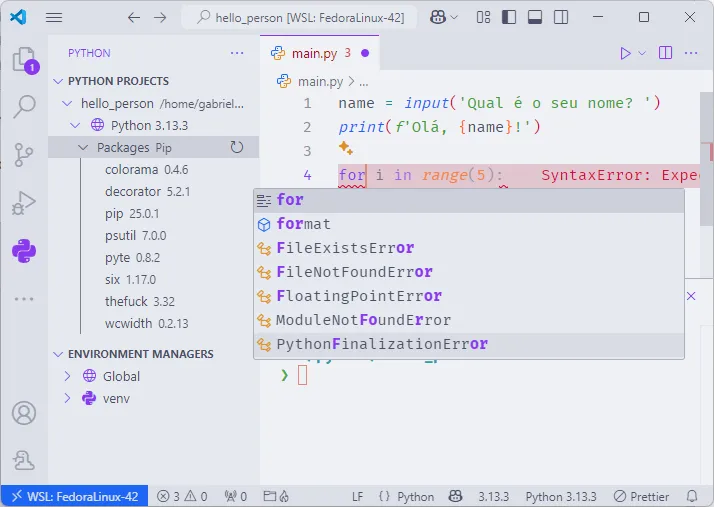Click the breadcrumb ellipsis after main.py
This screenshot has width=714, height=507.
point(364,82)
